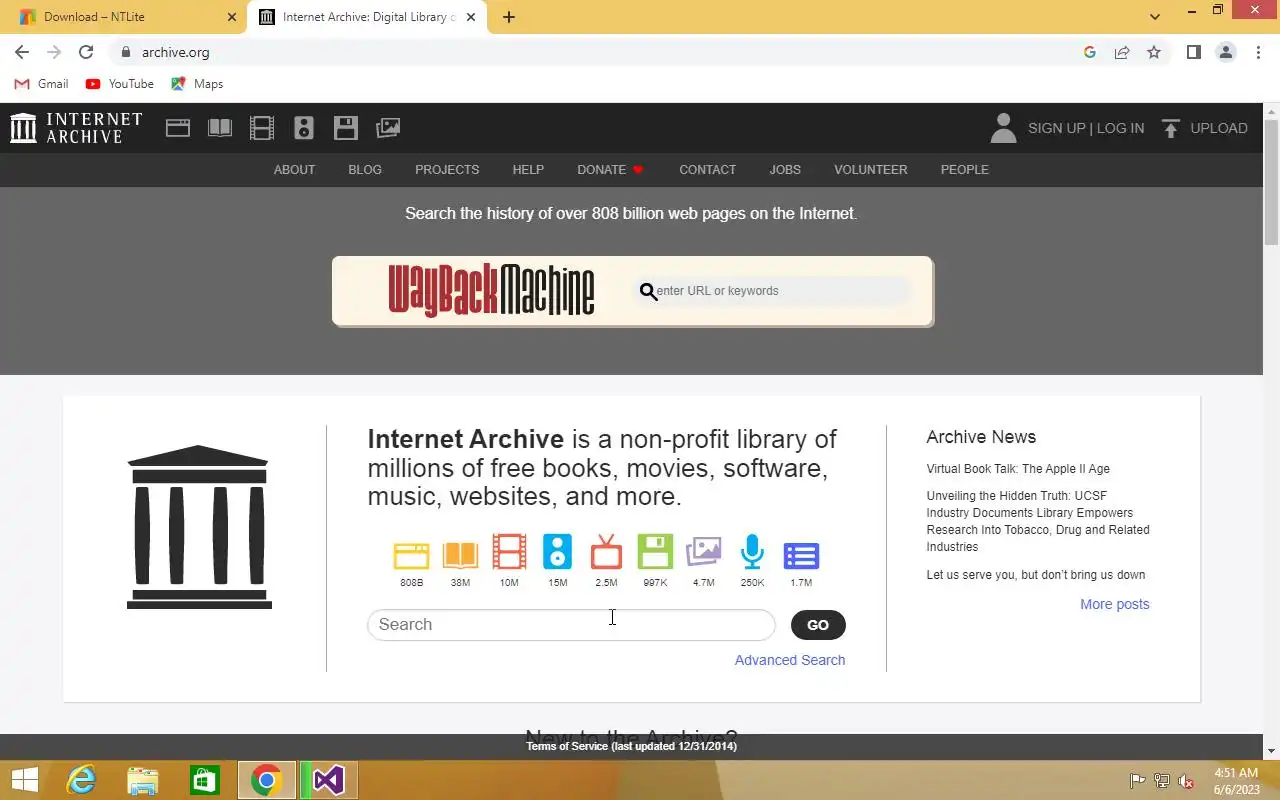Select the microphone Concerts icon labeled 250K
The width and height of the screenshot is (1280, 800).
pos(752,552)
